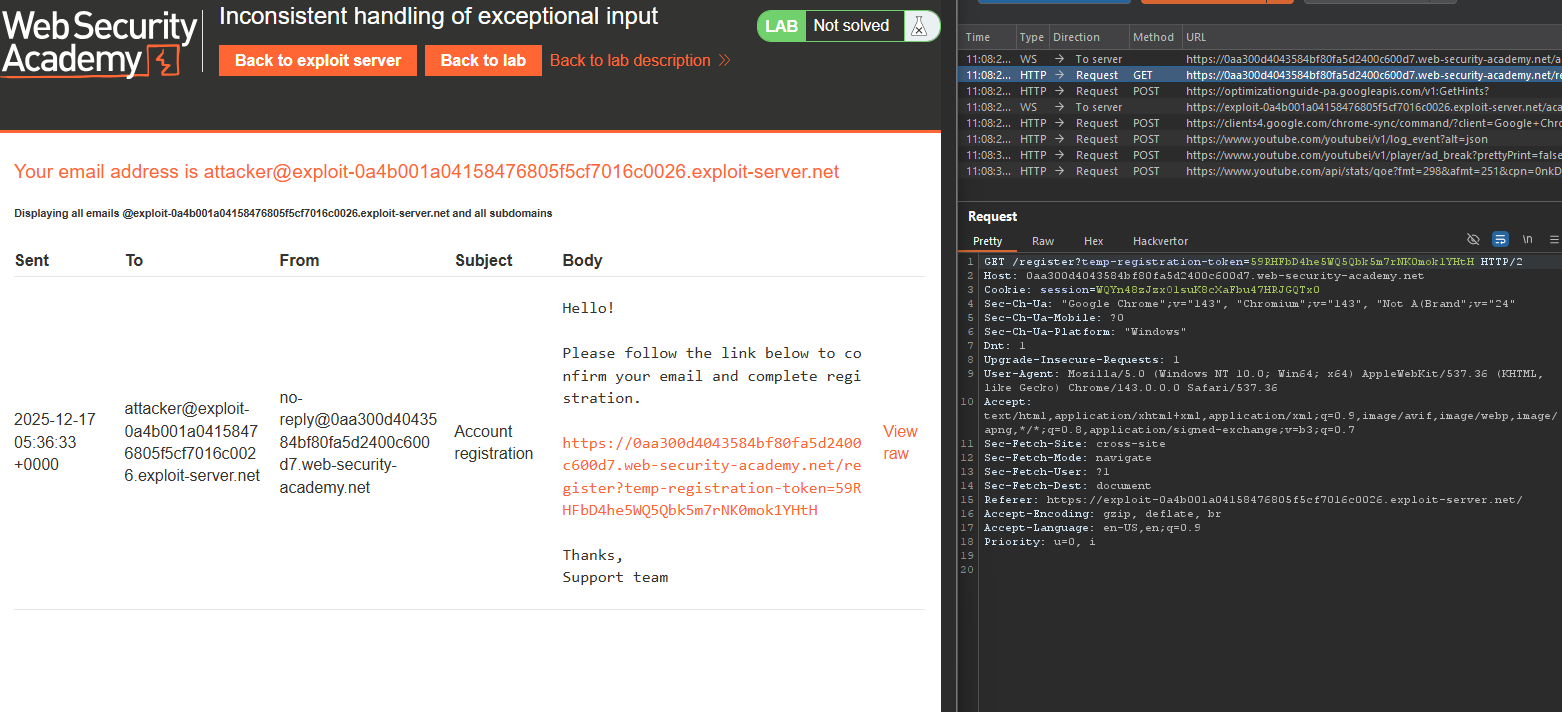Screen dimensions: 1562x712
Task: Toggle the word wrap icon in Request panel
Action: (x=1500, y=240)
